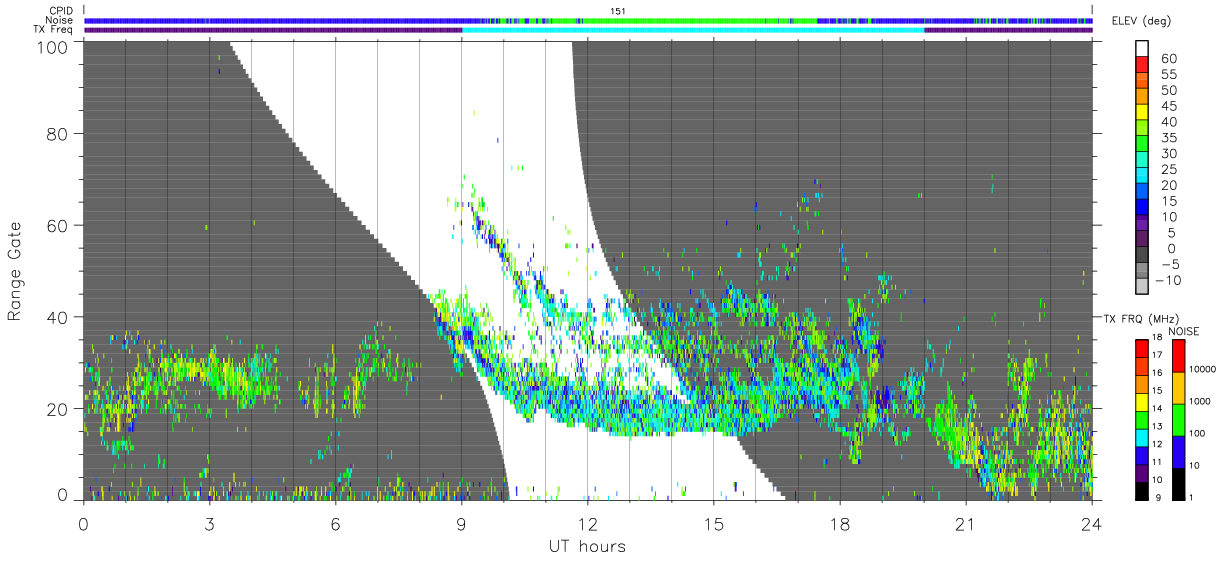
Task: Click the light gray bottom band of the ELEV bar
Action: pyautogui.click(x=1143, y=287)
